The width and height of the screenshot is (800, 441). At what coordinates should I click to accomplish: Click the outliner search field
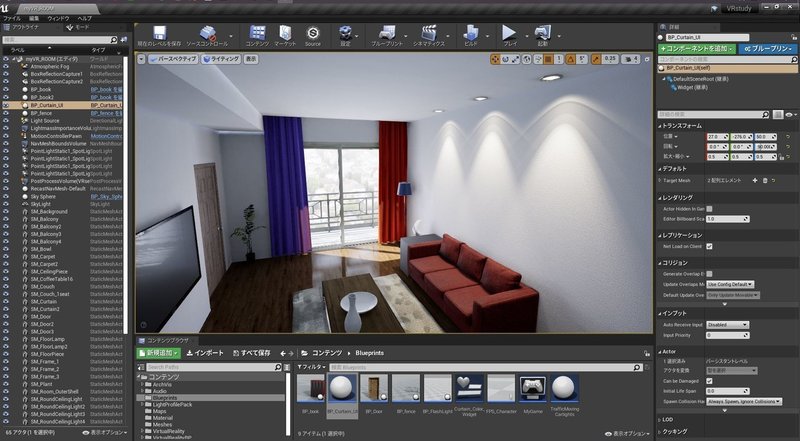click(x=60, y=40)
